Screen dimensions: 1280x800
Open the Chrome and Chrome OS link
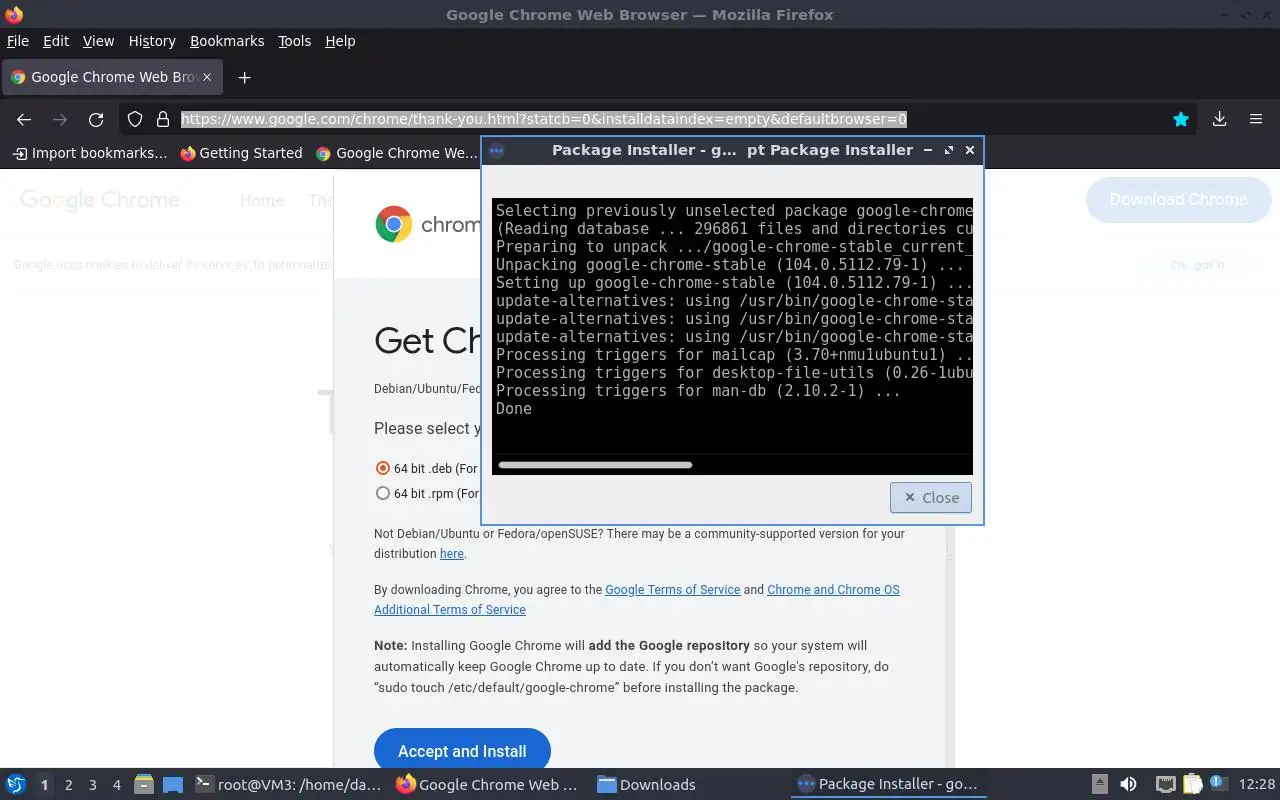click(833, 589)
